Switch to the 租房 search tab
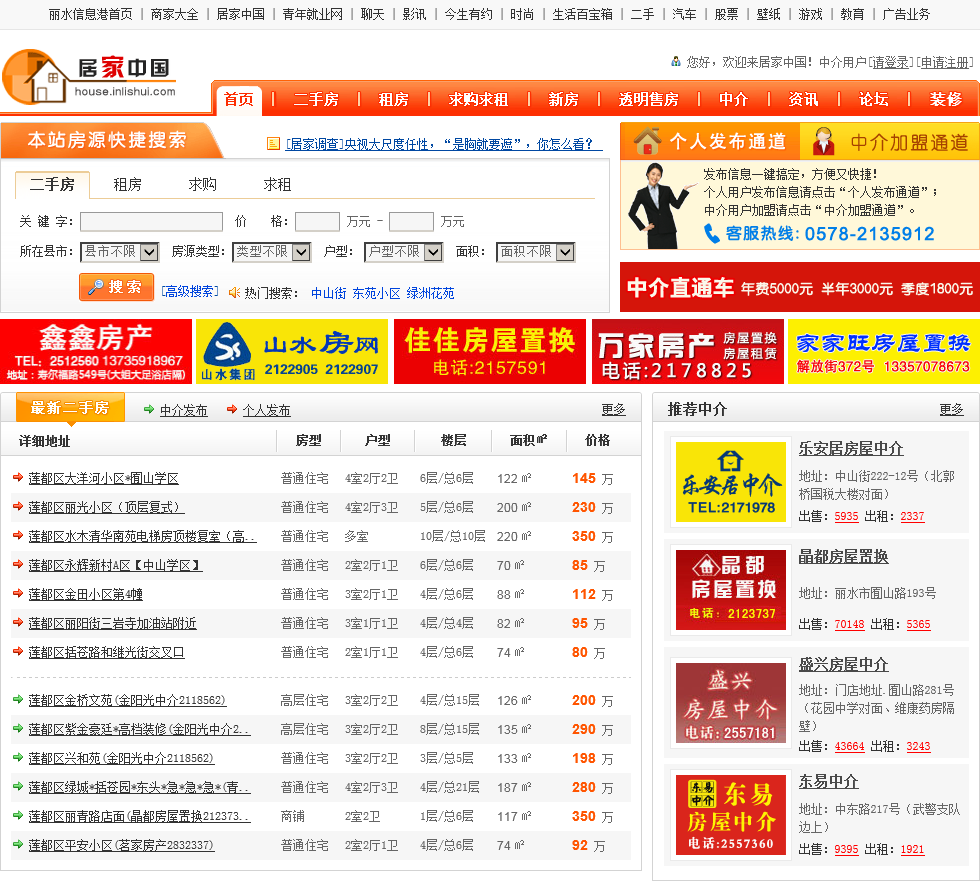 click(x=128, y=184)
